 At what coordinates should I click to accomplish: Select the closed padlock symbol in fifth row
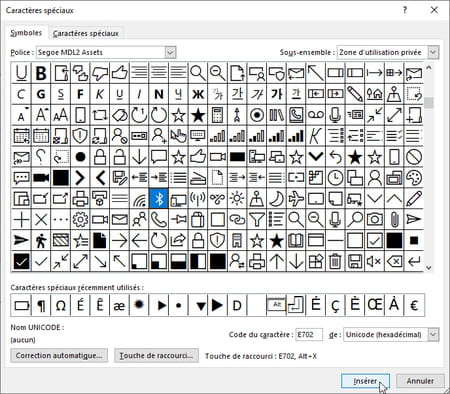pyautogui.click(x=100, y=157)
